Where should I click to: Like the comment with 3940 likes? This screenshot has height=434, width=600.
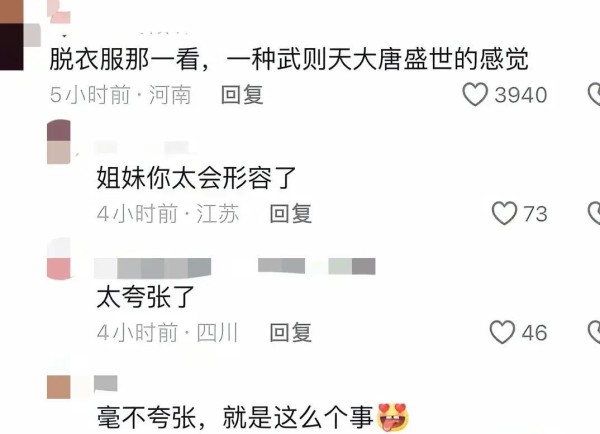click(x=475, y=94)
